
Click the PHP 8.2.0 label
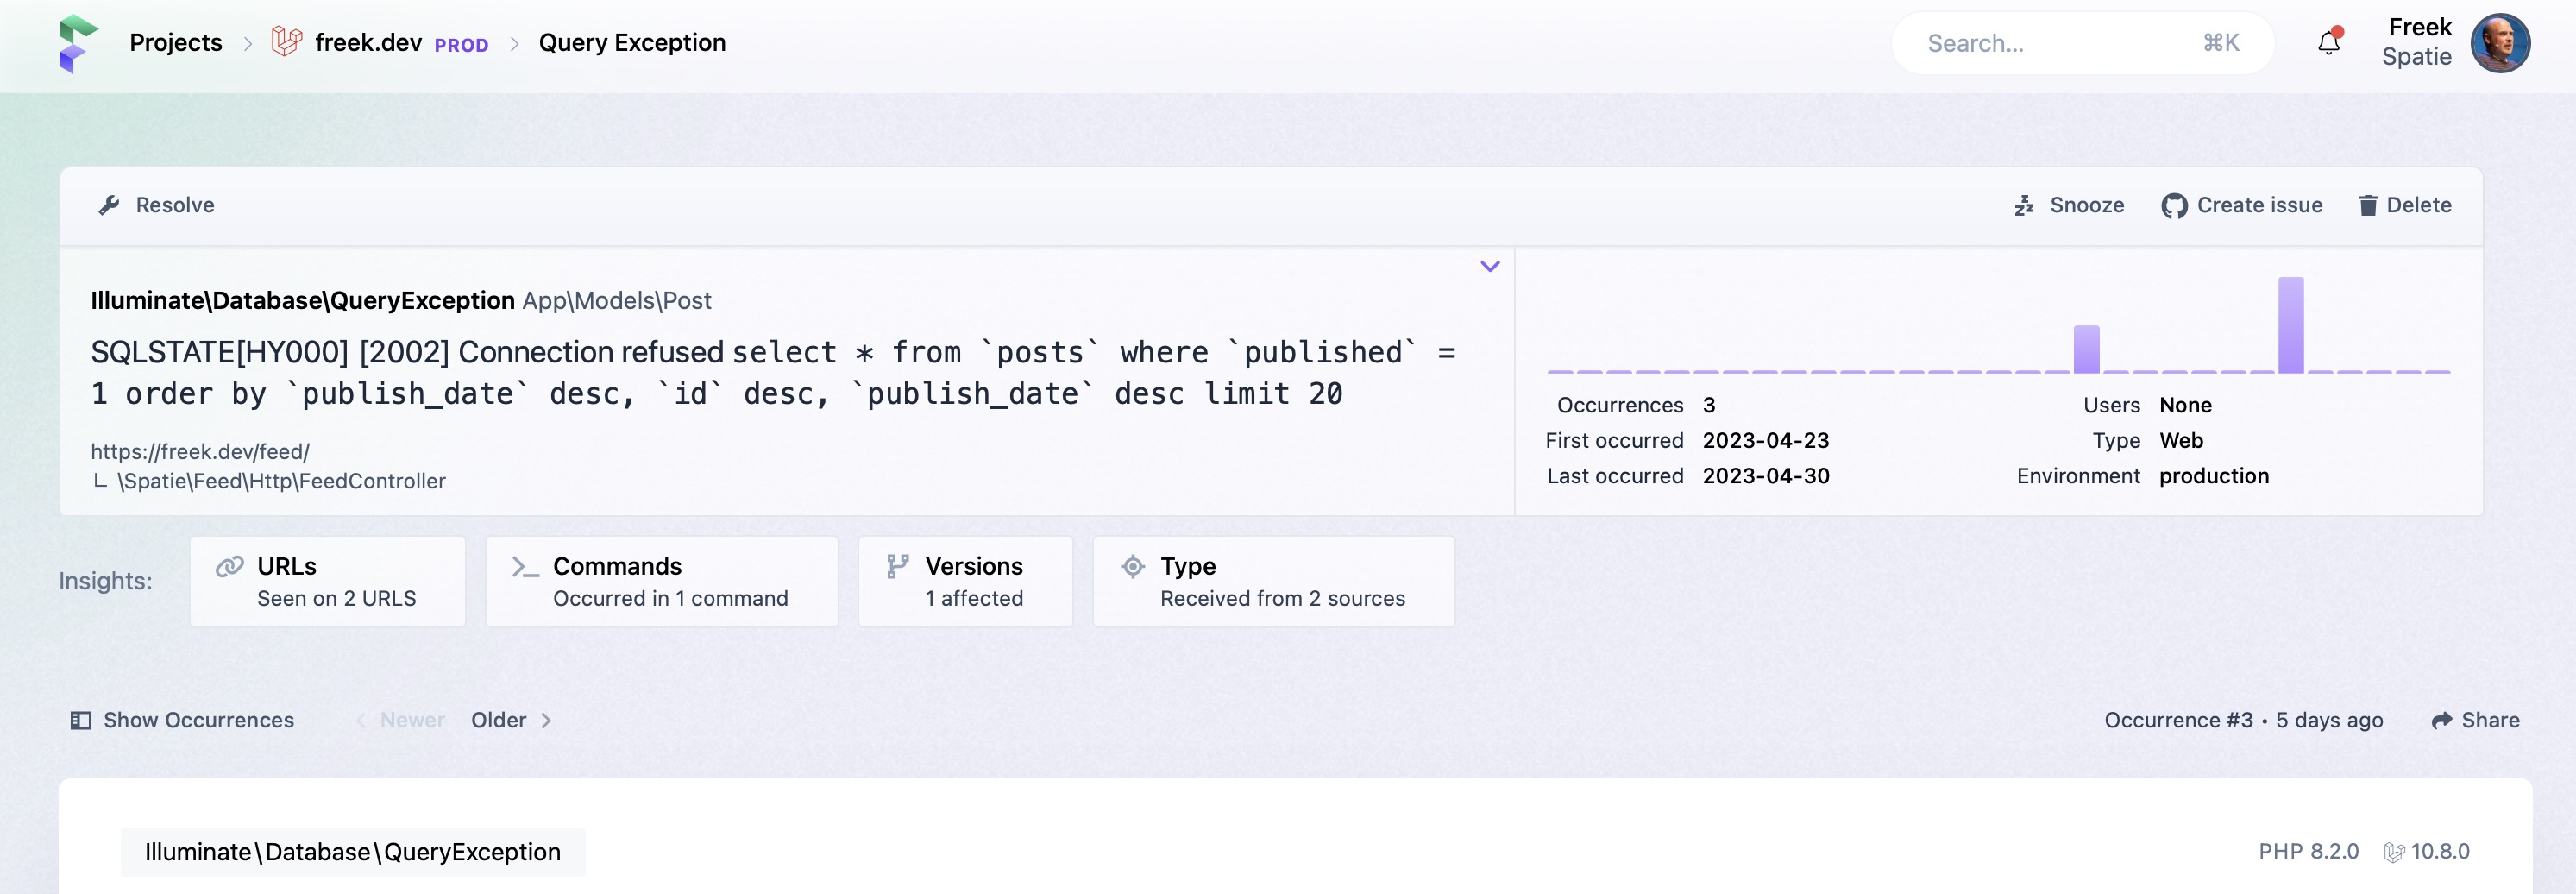pyautogui.click(x=2308, y=851)
